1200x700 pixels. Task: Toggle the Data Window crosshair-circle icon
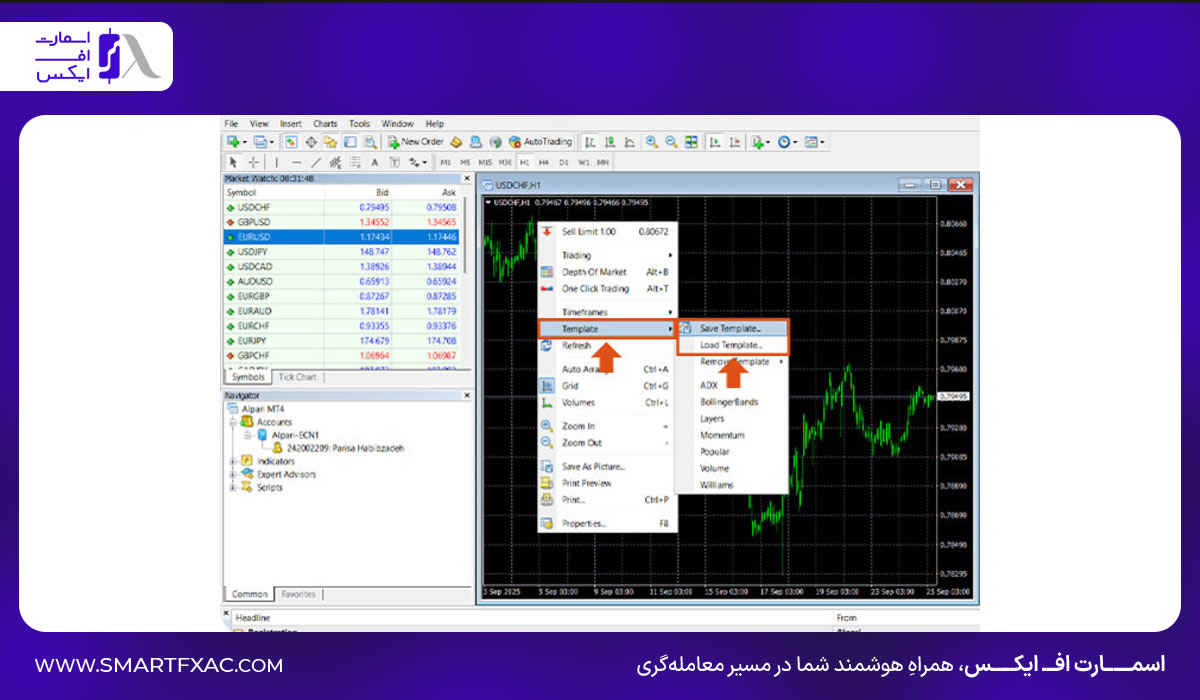pos(311,142)
